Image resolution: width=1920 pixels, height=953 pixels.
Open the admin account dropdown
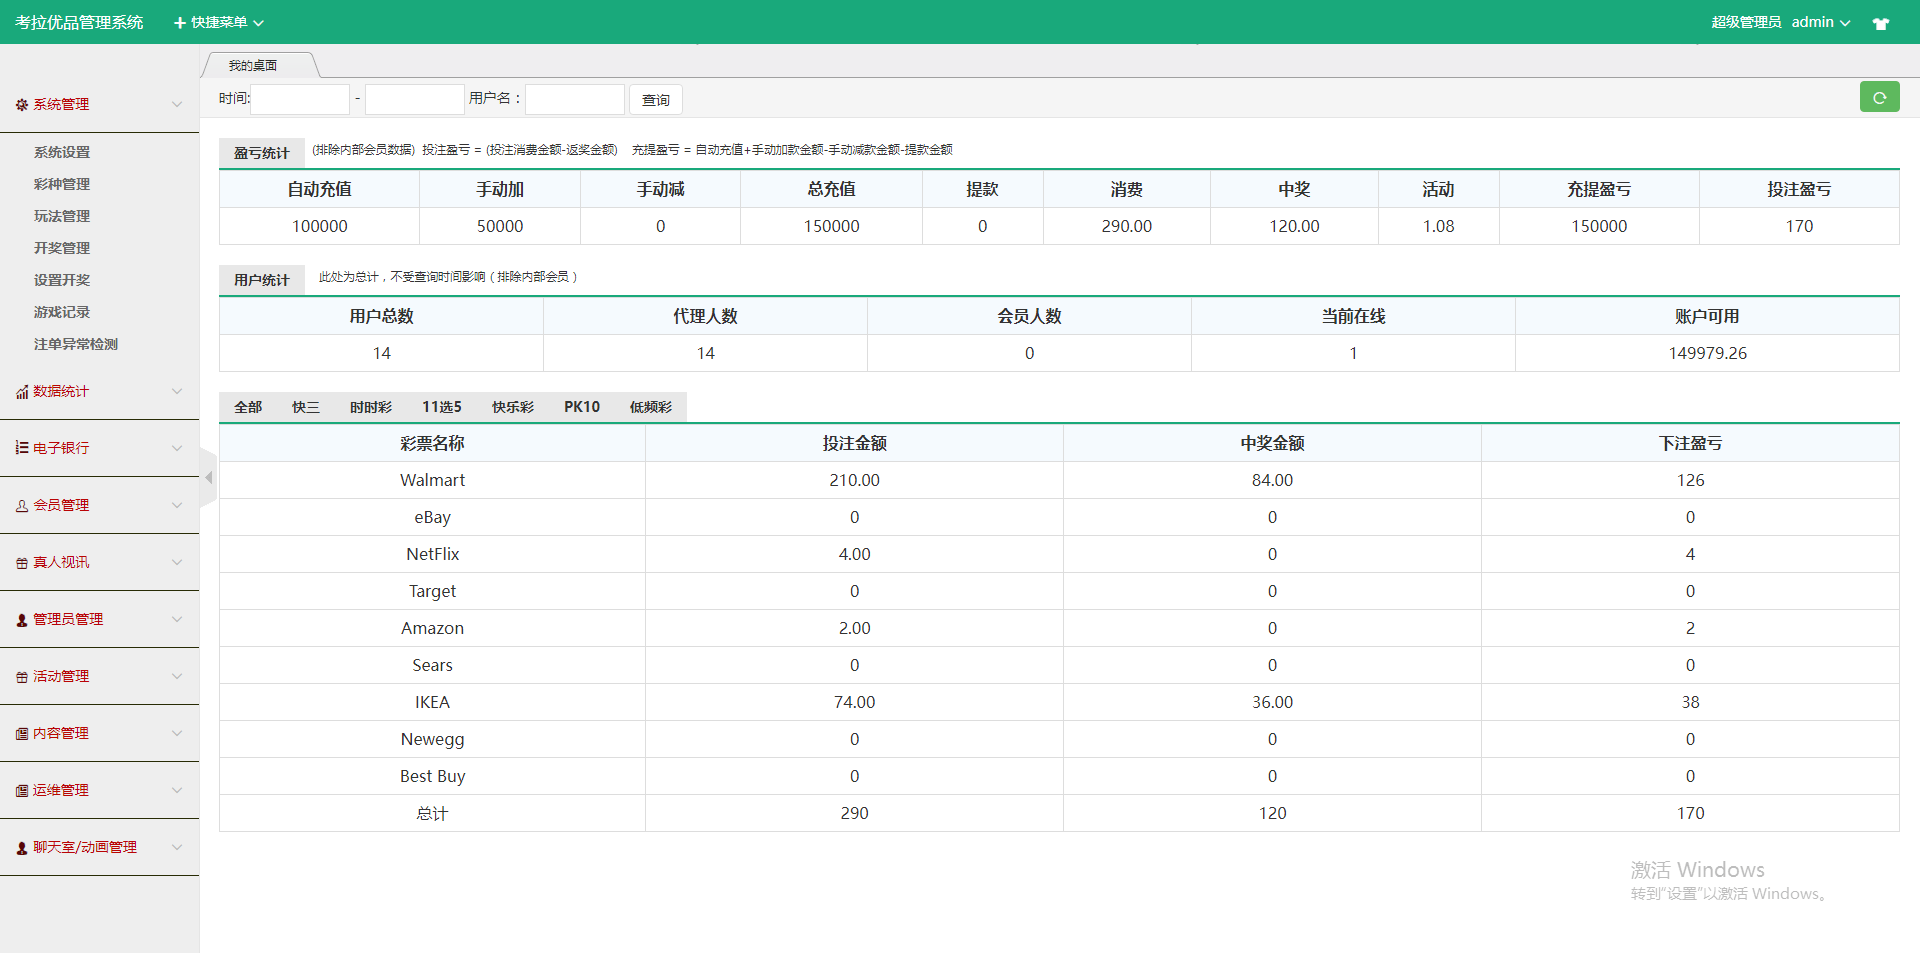1820,22
